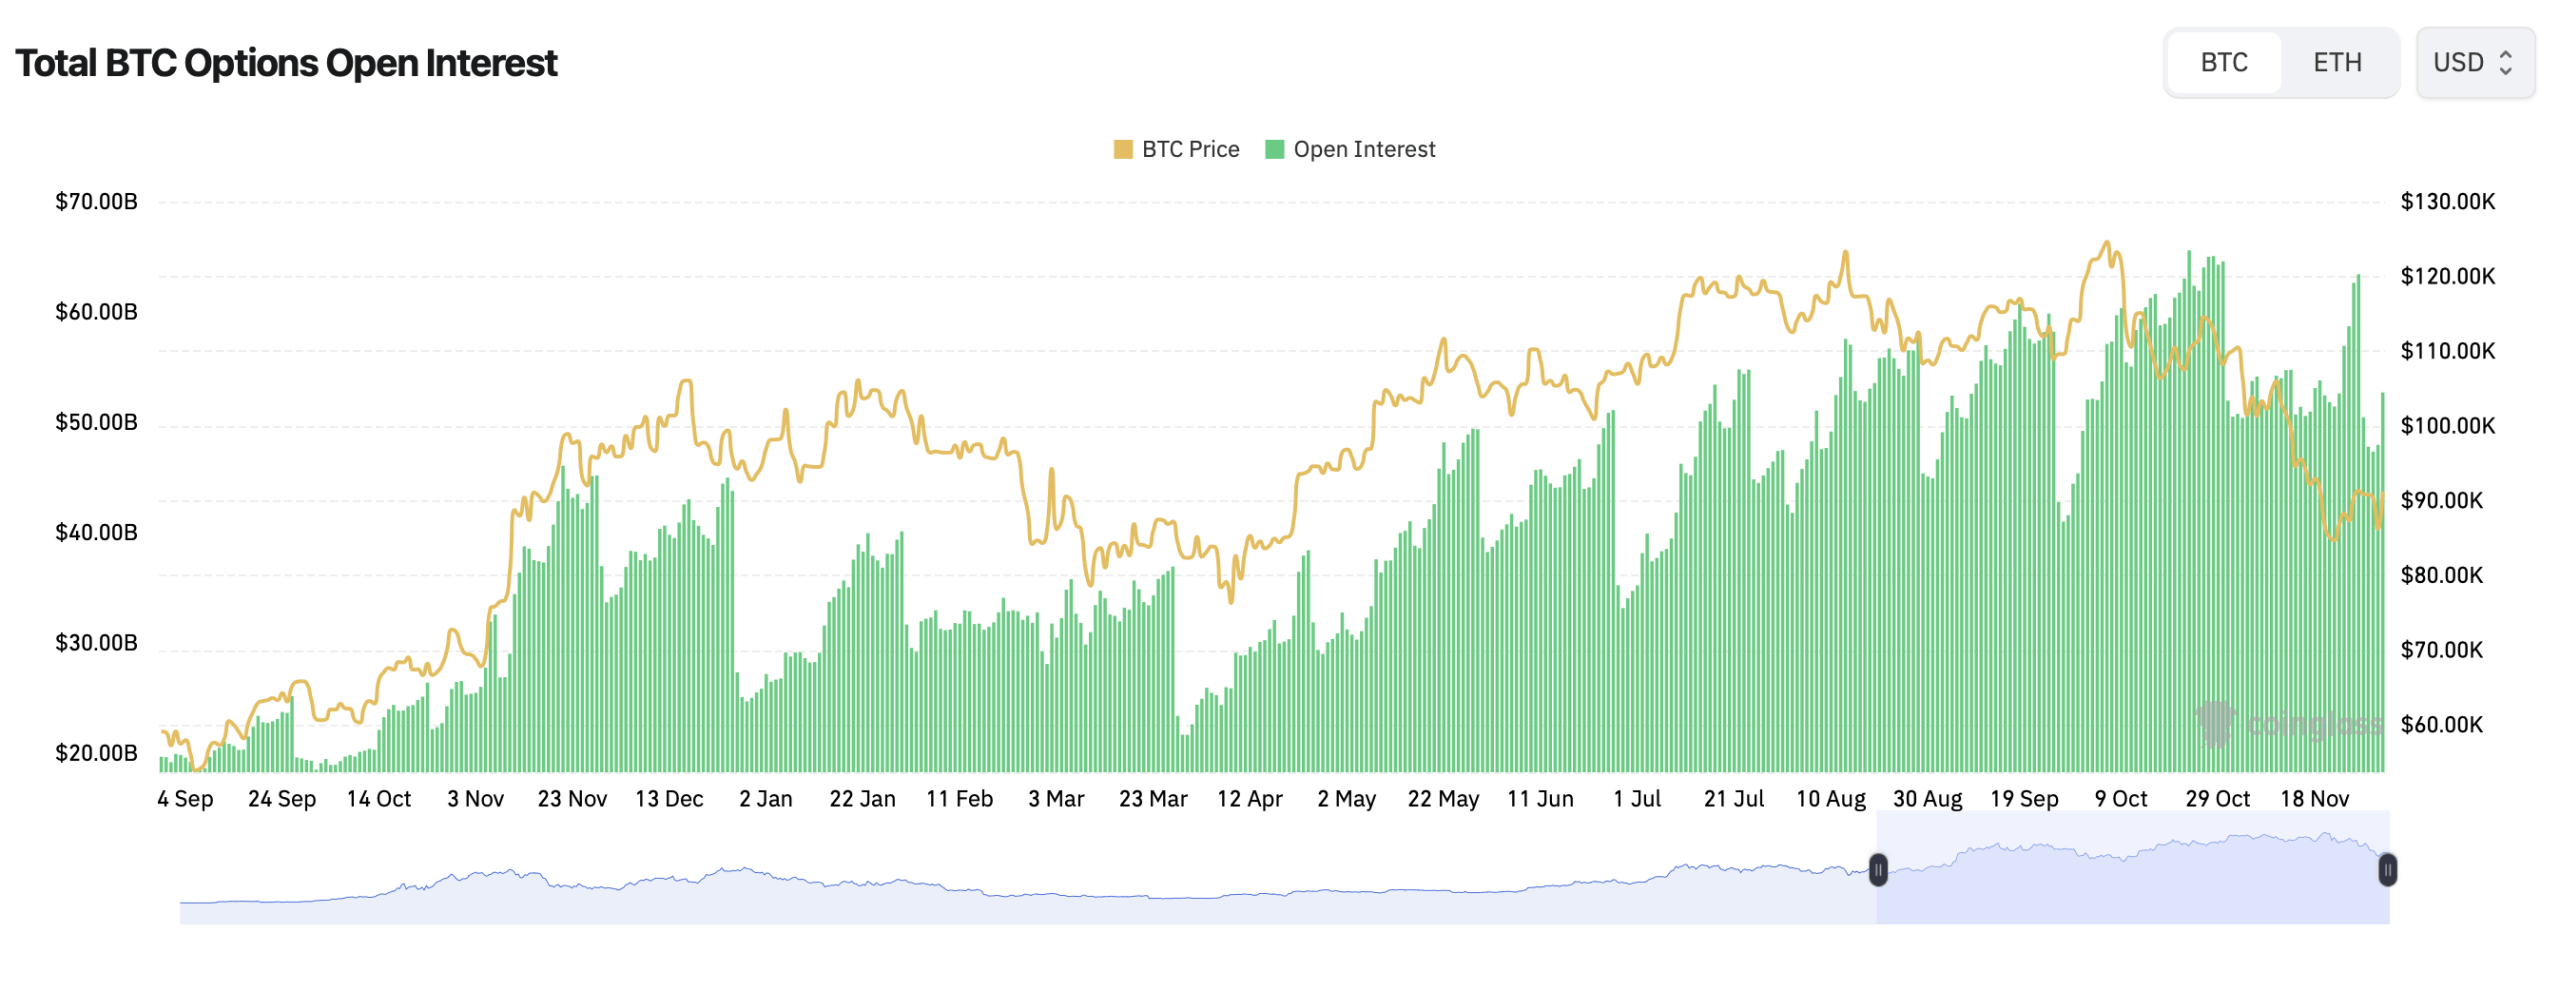Click the left pause-style range handle
The image size is (2560, 991).
coord(1879,872)
